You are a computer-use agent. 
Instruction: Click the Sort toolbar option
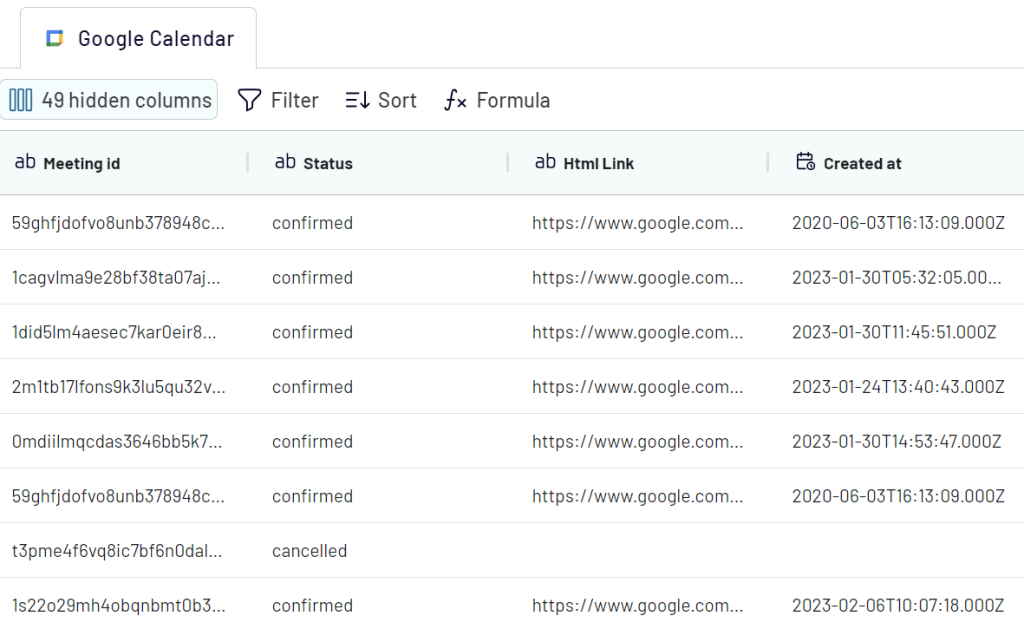(x=380, y=99)
